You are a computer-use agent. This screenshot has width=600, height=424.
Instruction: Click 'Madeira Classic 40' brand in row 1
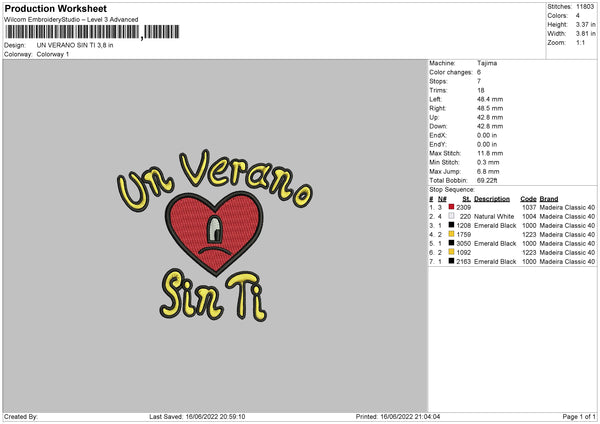(567, 207)
